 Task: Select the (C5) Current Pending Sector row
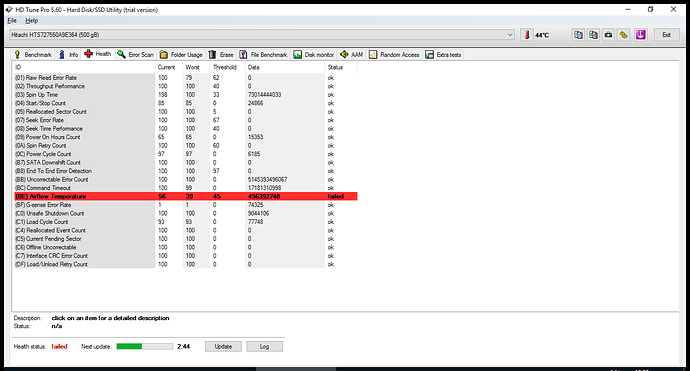(x=185, y=239)
